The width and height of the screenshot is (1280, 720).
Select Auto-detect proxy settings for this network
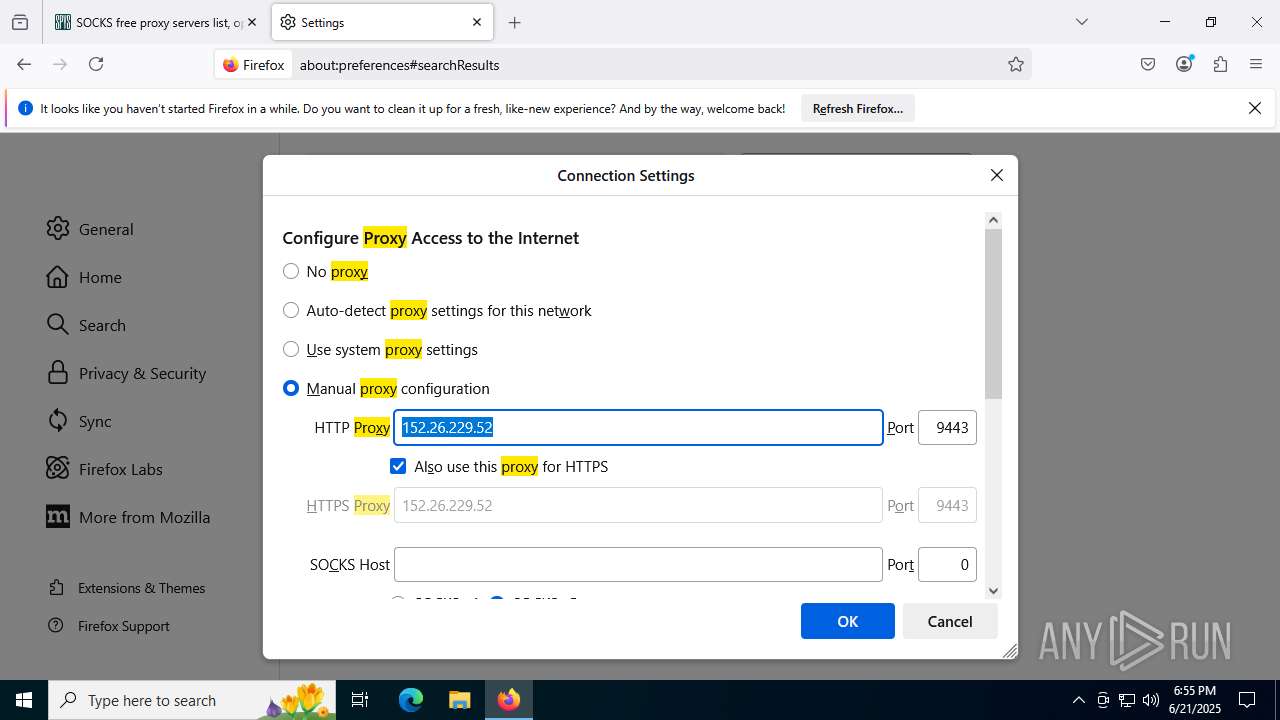tap(291, 310)
